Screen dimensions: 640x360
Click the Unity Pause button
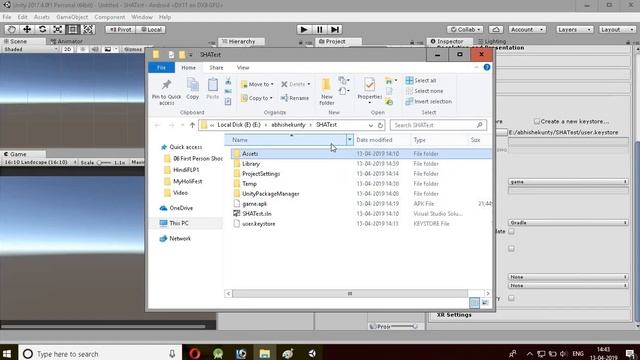pos(319,29)
